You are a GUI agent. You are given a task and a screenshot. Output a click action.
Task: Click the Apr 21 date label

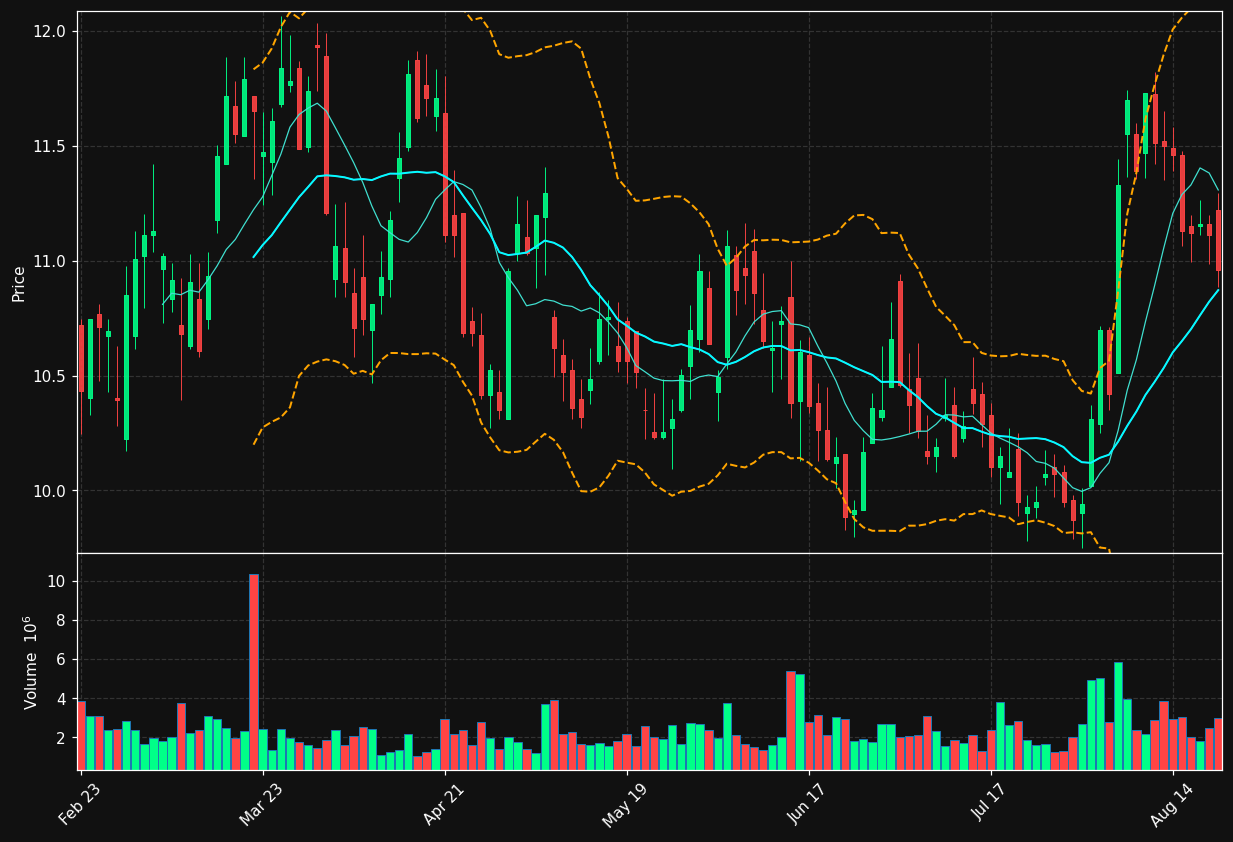[443, 805]
